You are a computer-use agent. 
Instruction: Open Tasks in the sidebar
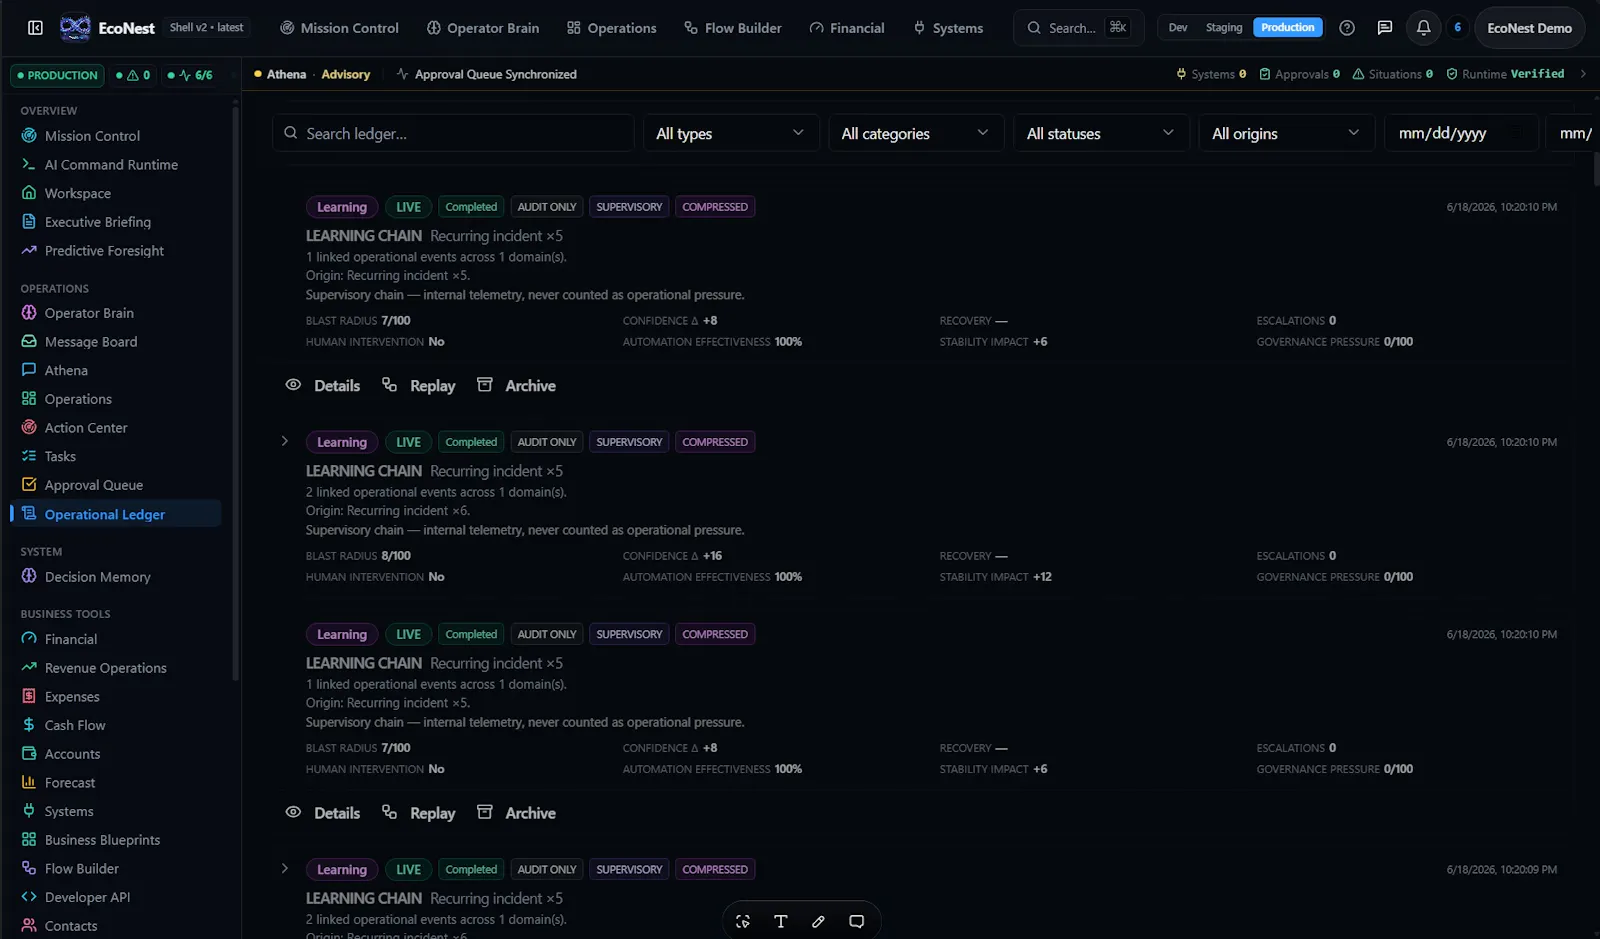(x=60, y=457)
